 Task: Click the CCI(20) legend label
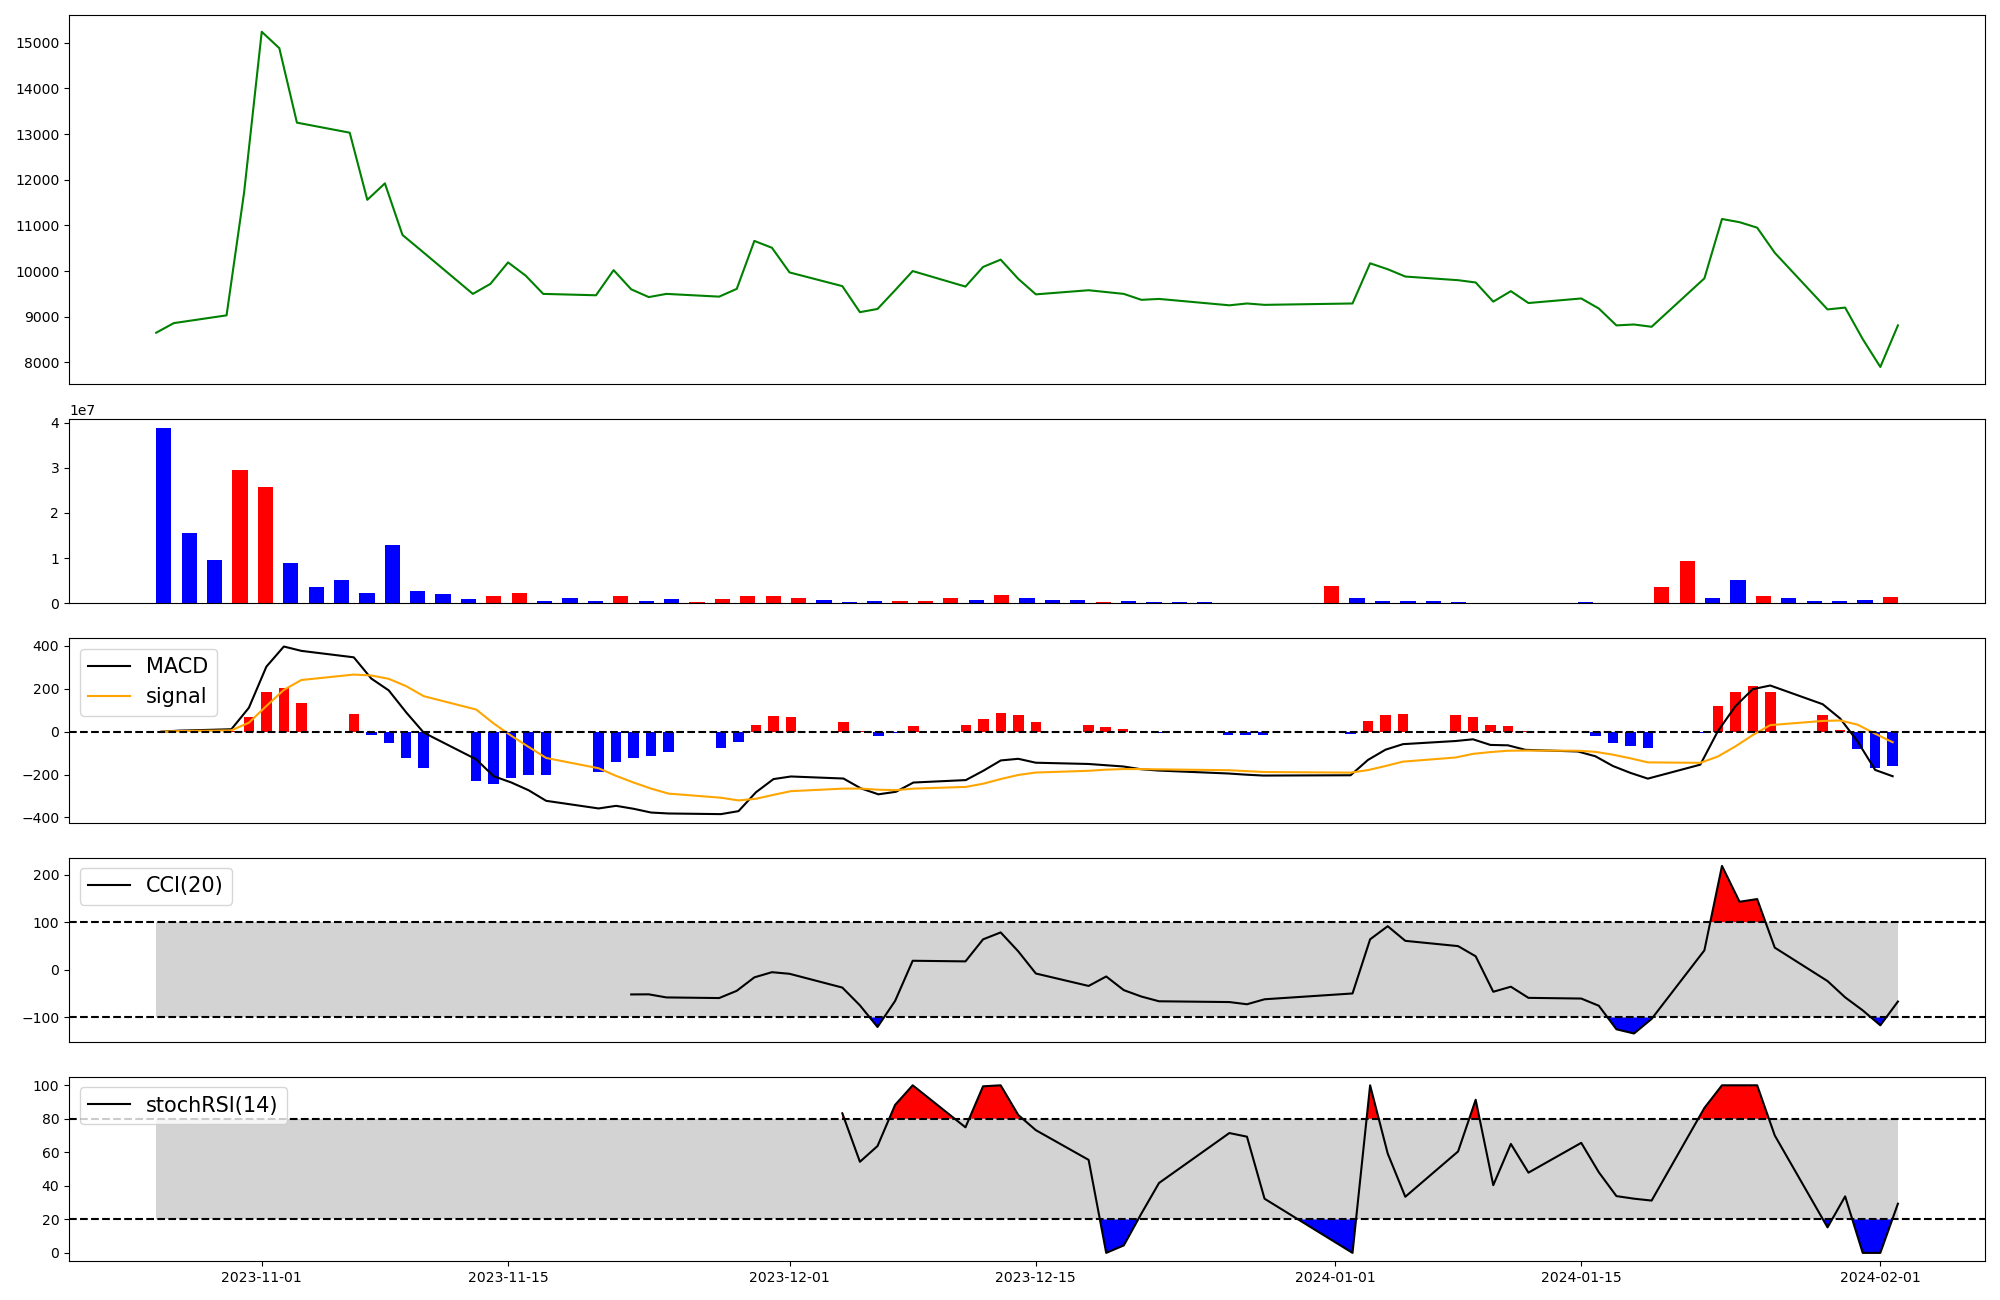[184, 885]
